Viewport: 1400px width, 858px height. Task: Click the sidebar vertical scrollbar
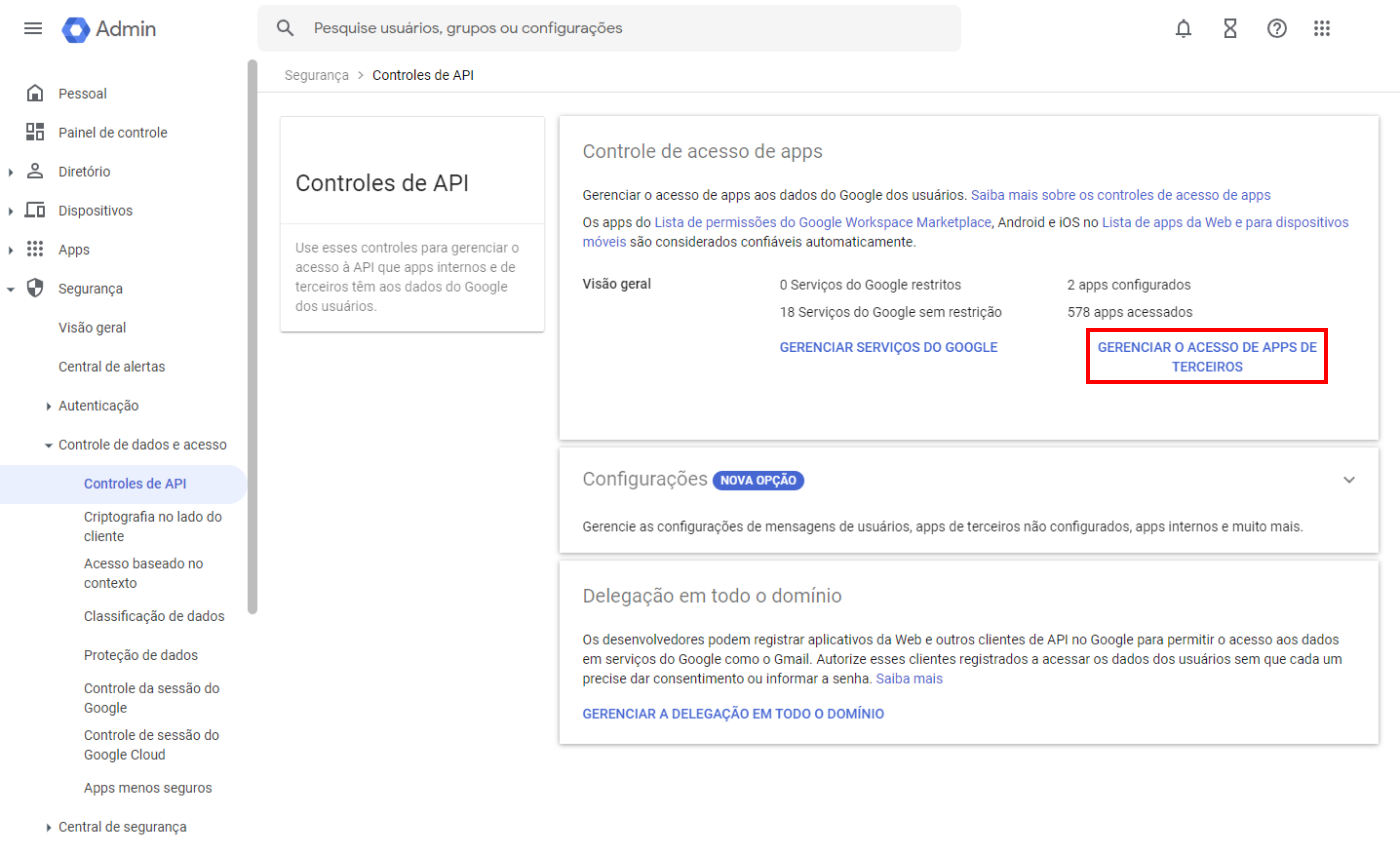click(x=253, y=337)
